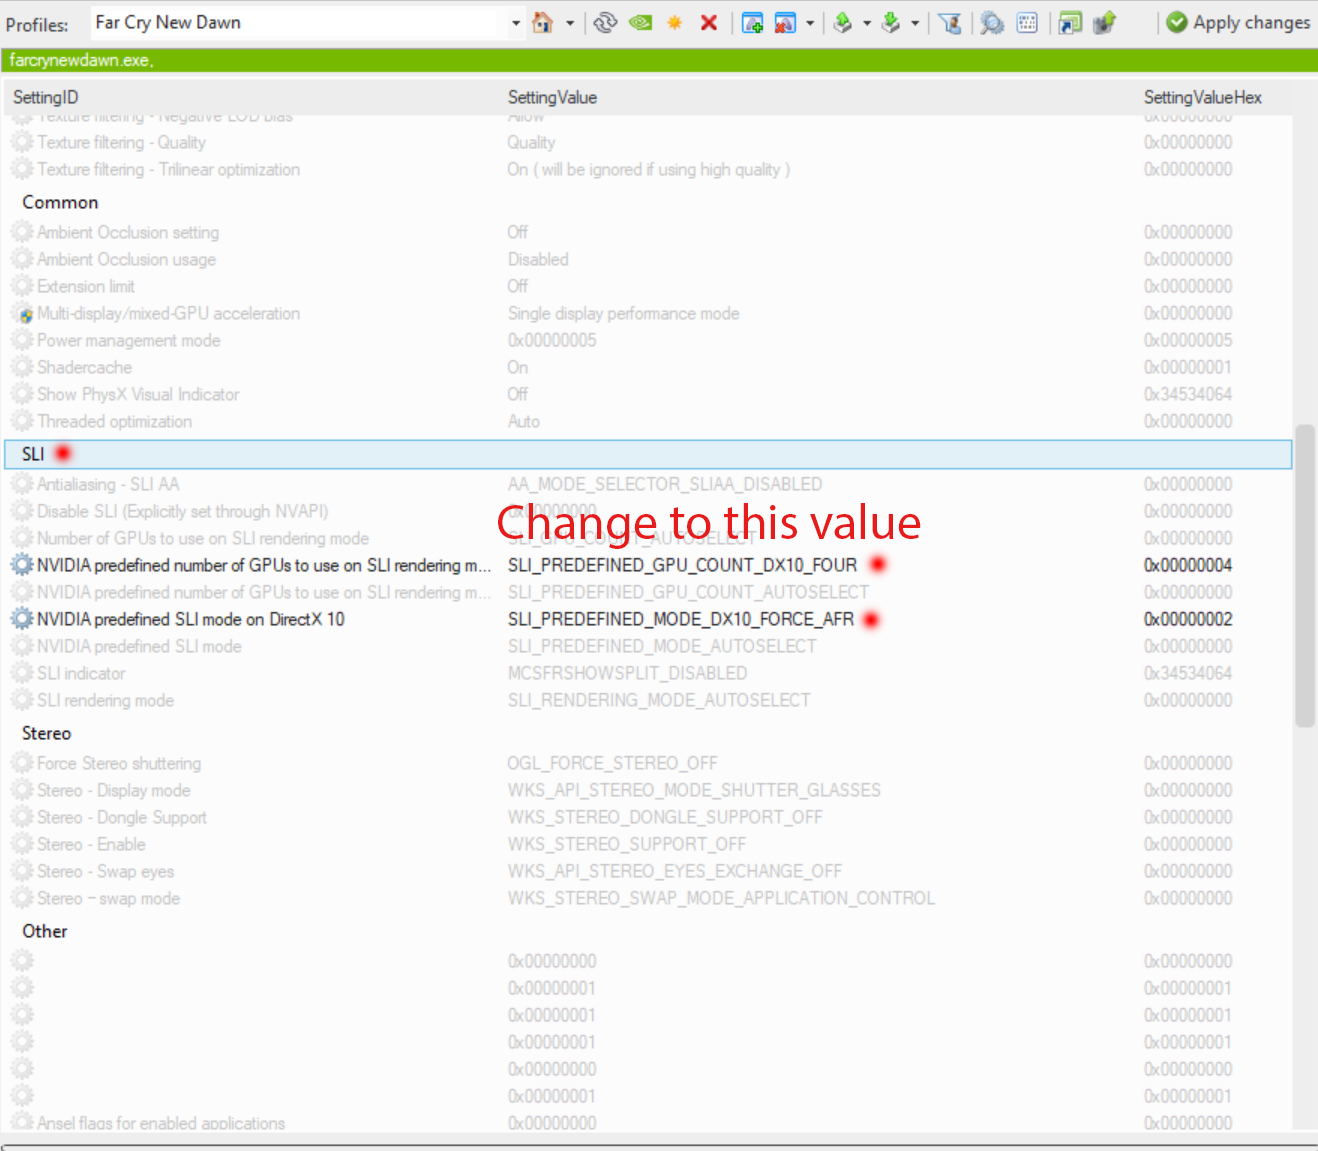The image size is (1318, 1151).
Task: Click the magnifier scan profiles icon
Action: (991, 22)
